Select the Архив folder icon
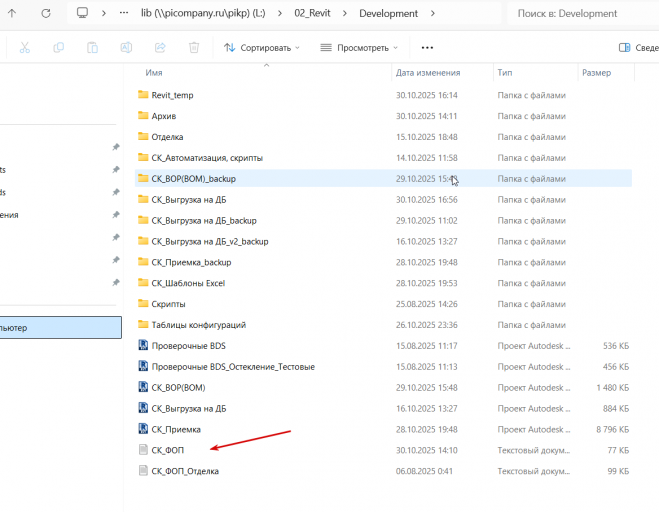This screenshot has height=512, width=659. 143,116
